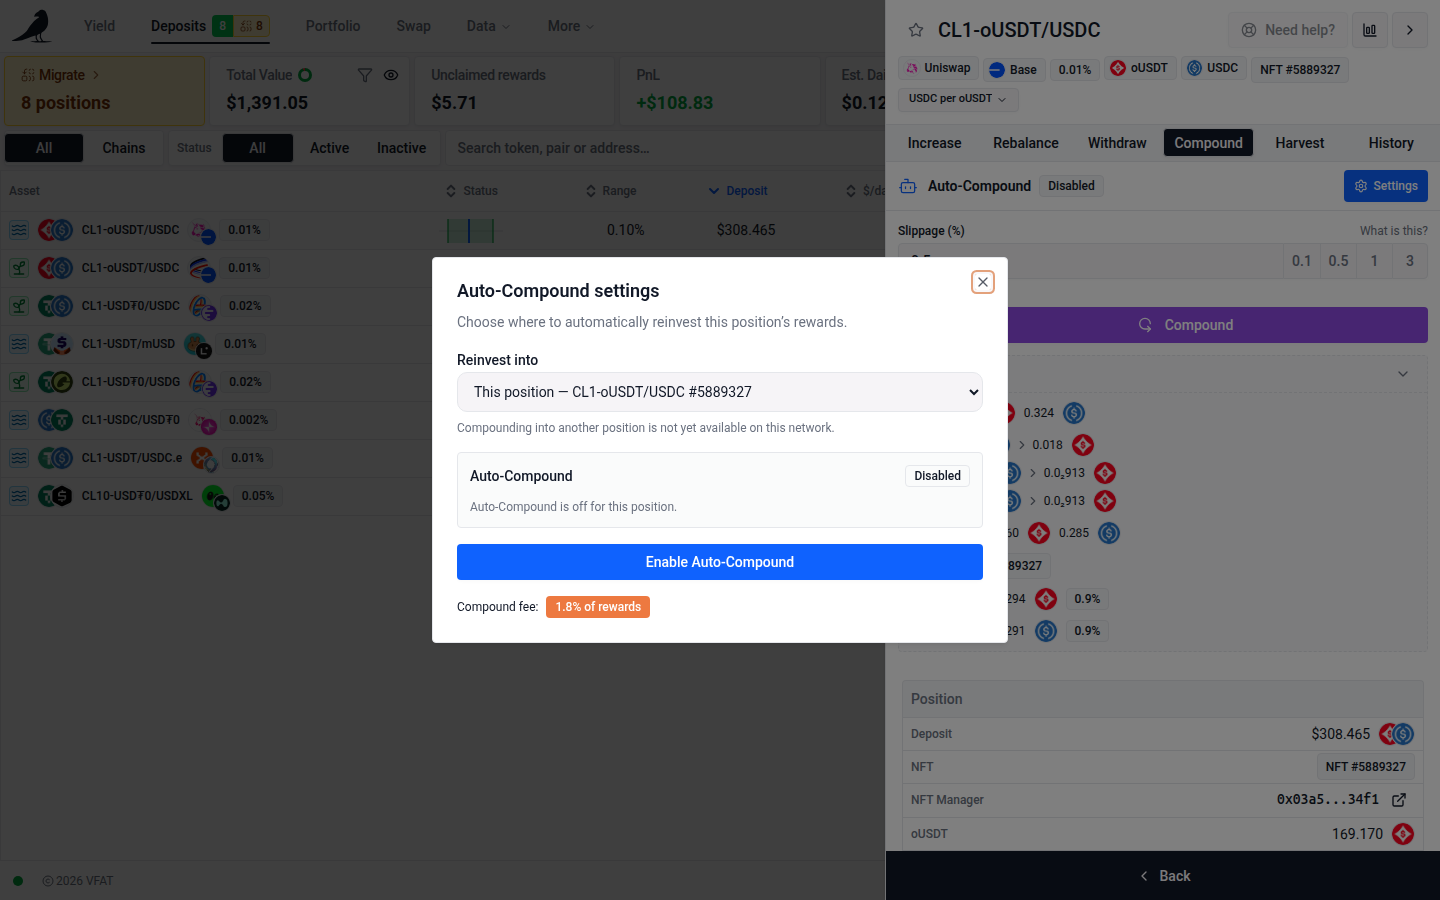Expand the details chevron below Compound button
Viewport: 1440px width, 900px height.
(x=1403, y=374)
